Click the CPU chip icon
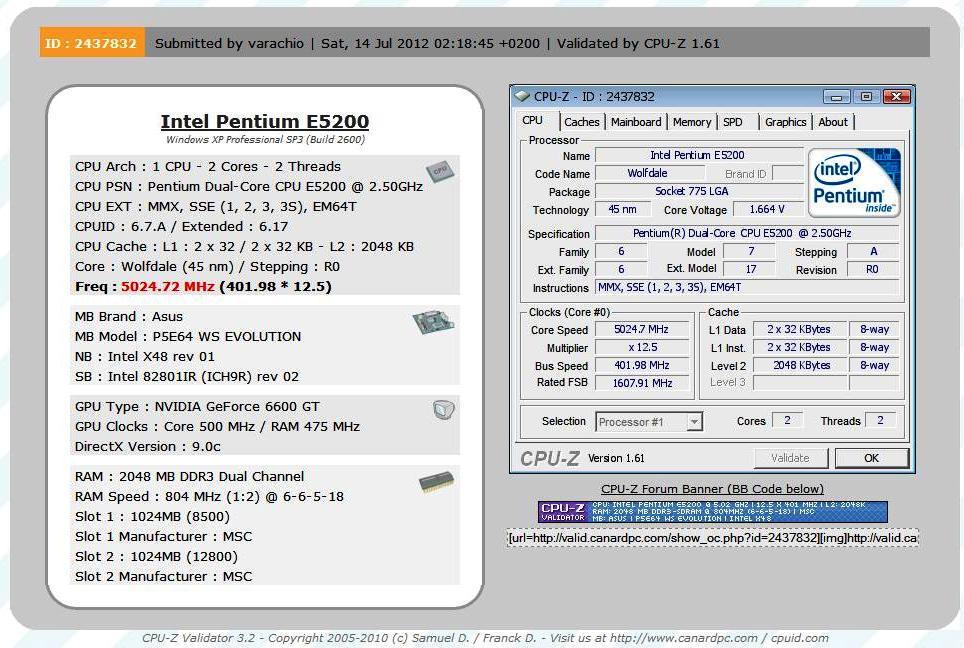The width and height of the screenshot is (964, 648). tap(437, 171)
